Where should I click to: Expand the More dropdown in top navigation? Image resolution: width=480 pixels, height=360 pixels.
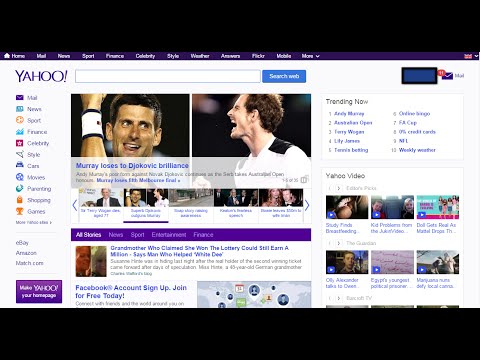pyautogui.click(x=310, y=56)
